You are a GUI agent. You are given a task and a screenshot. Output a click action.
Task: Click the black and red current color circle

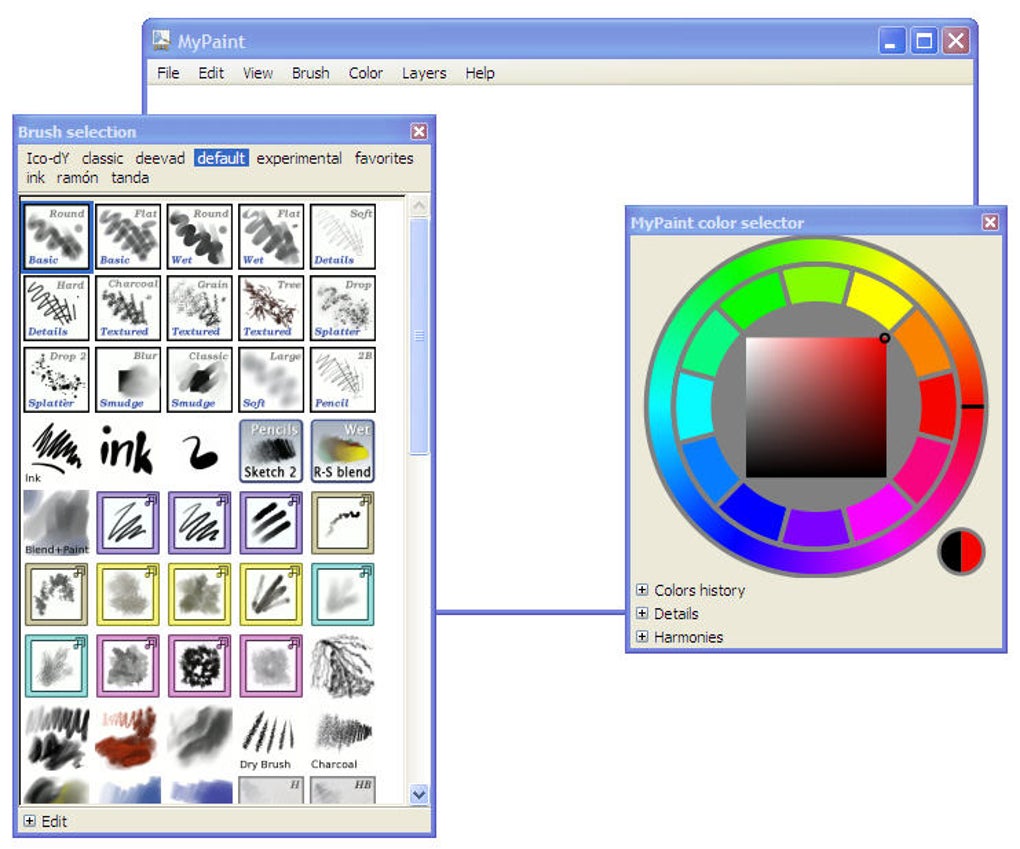click(x=961, y=551)
